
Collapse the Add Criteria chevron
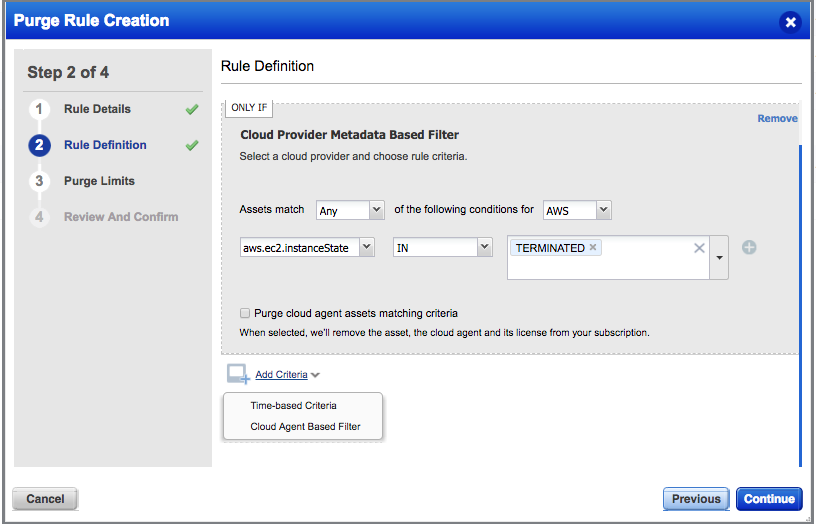[x=315, y=375]
